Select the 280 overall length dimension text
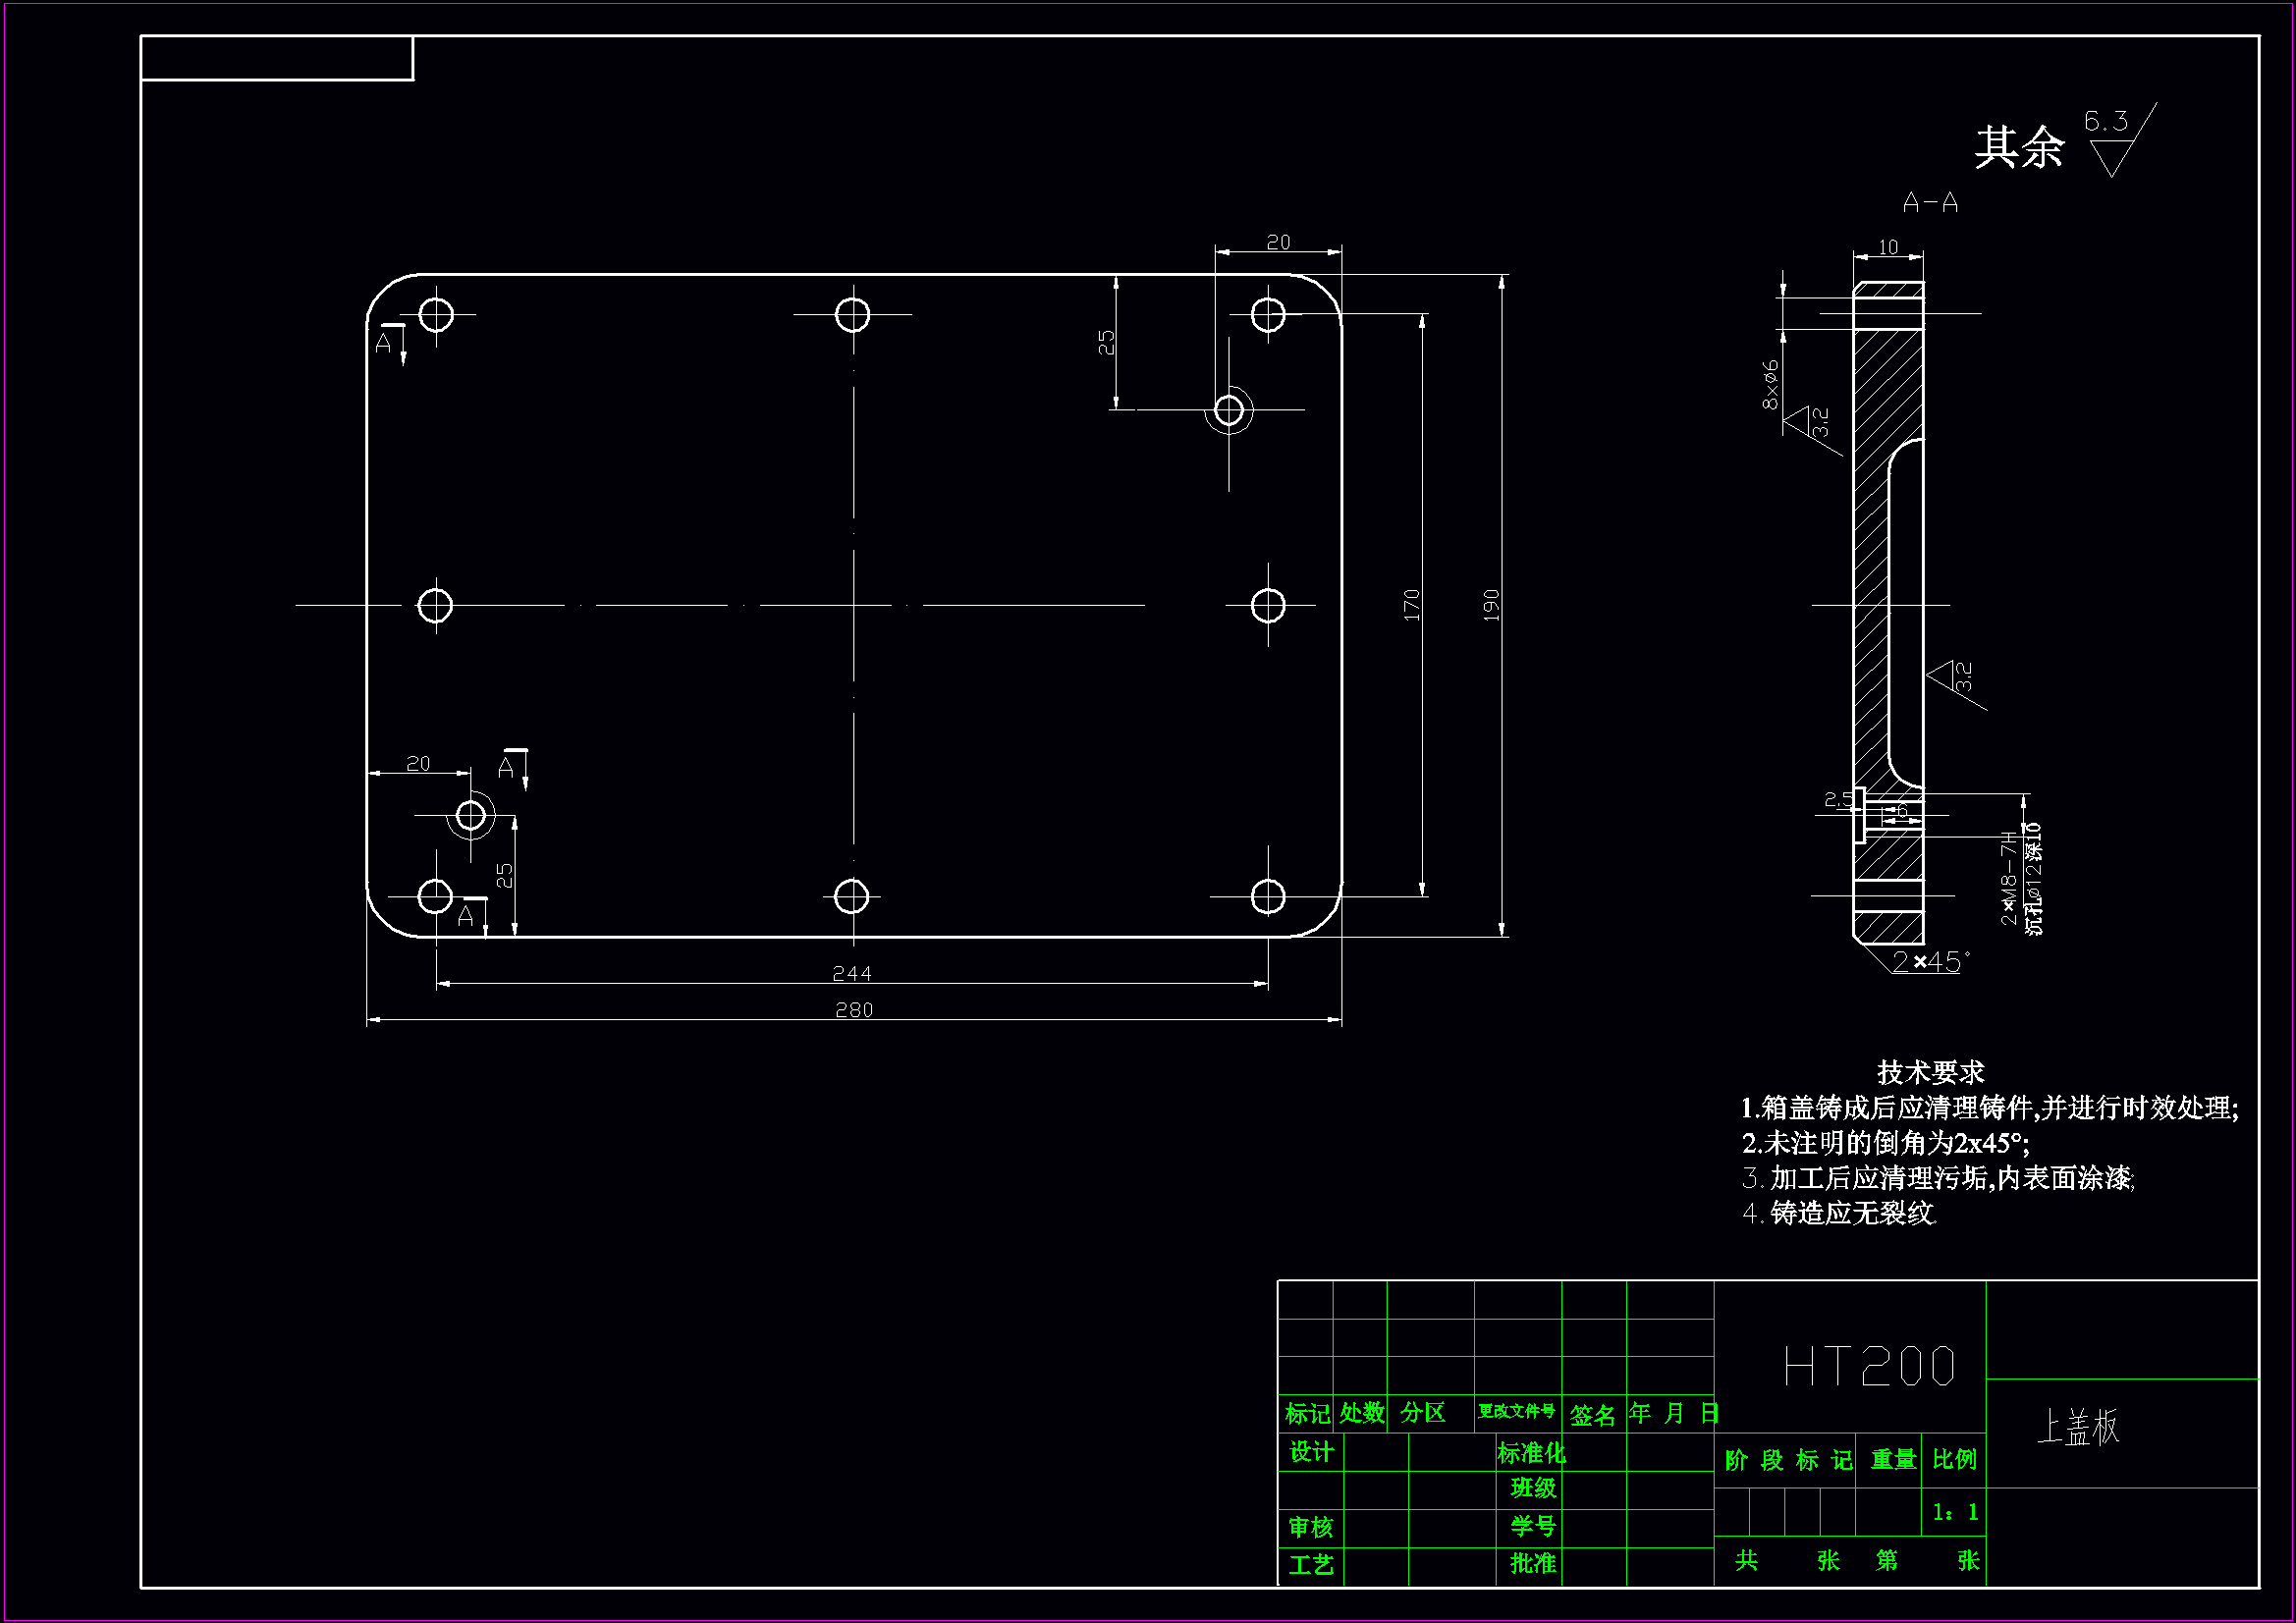The width and height of the screenshot is (2296, 1623). click(854, 1010)
